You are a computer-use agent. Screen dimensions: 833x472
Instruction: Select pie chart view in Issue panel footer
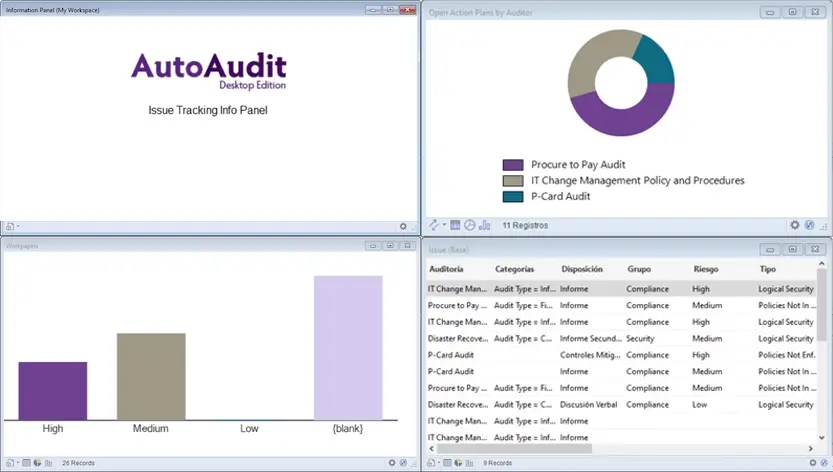tap(458, 463)
